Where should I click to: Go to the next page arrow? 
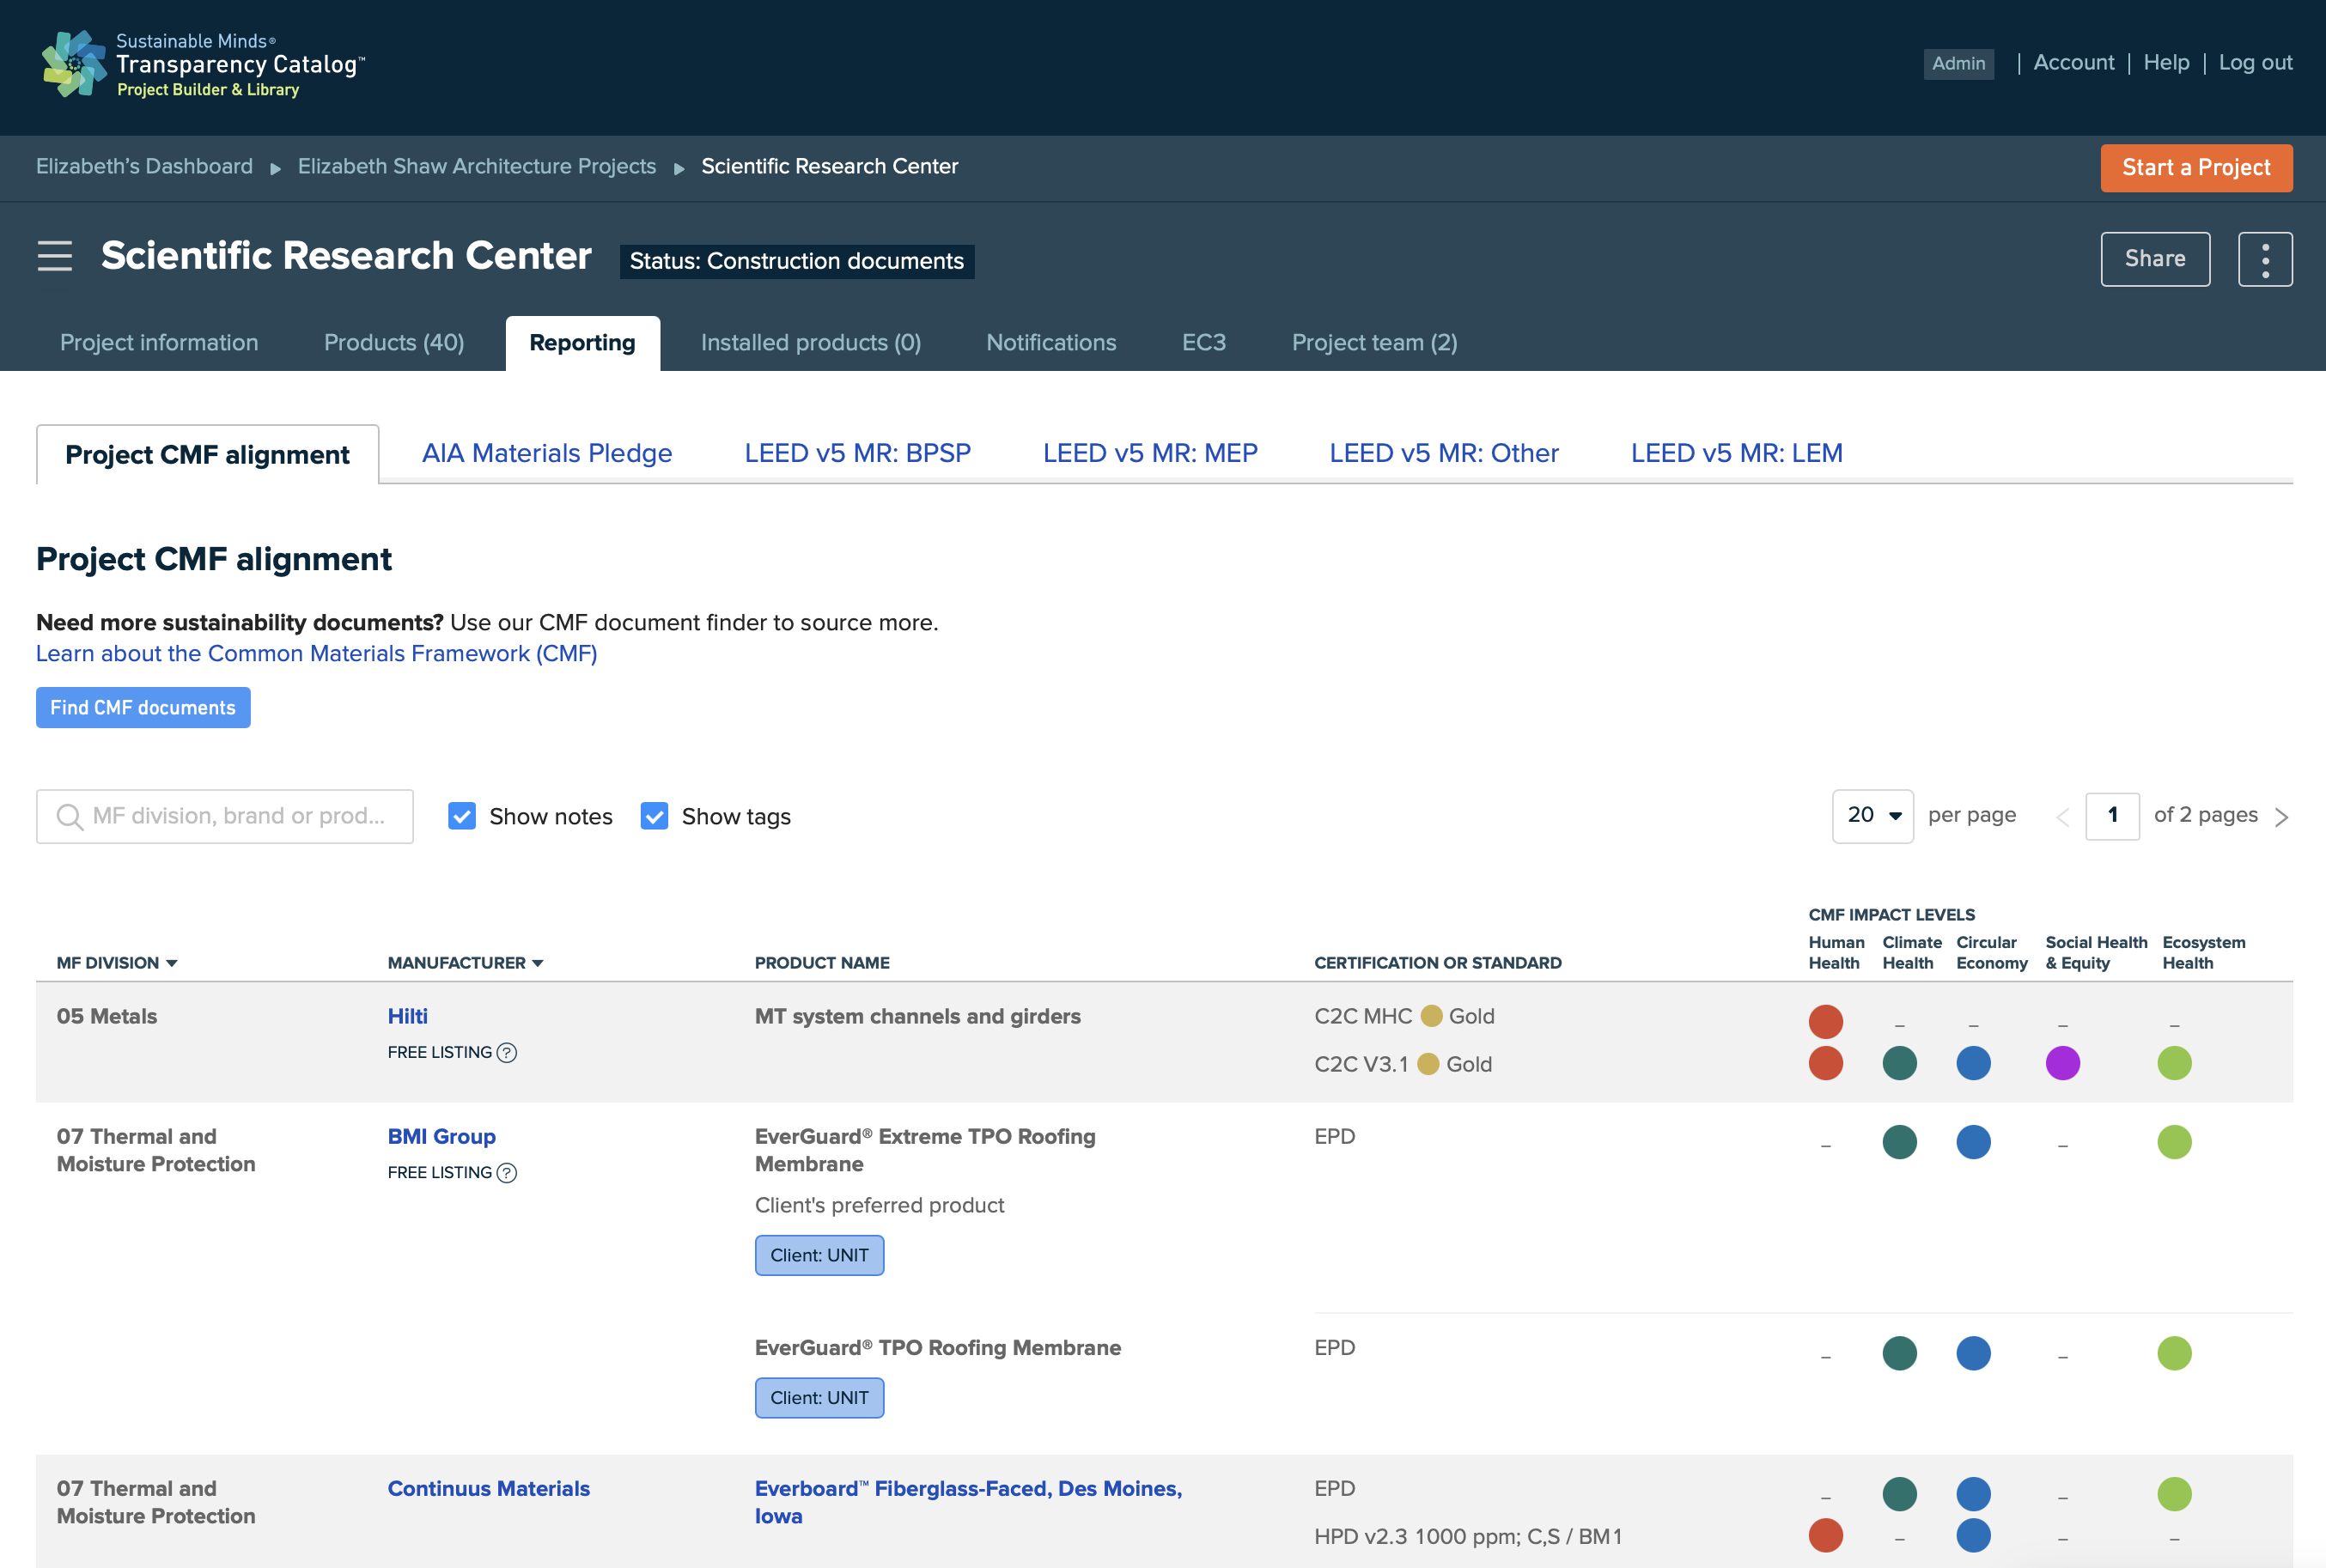click(2281, 817)
